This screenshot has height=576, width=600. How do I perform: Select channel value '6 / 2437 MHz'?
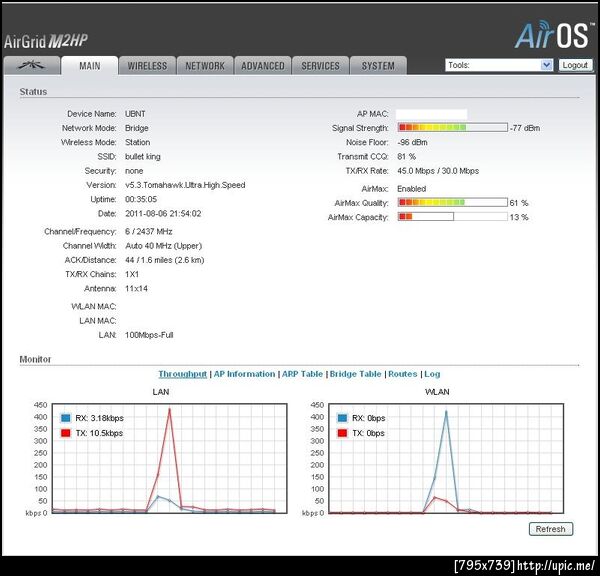pyautogui.click(x=148, y=232)
